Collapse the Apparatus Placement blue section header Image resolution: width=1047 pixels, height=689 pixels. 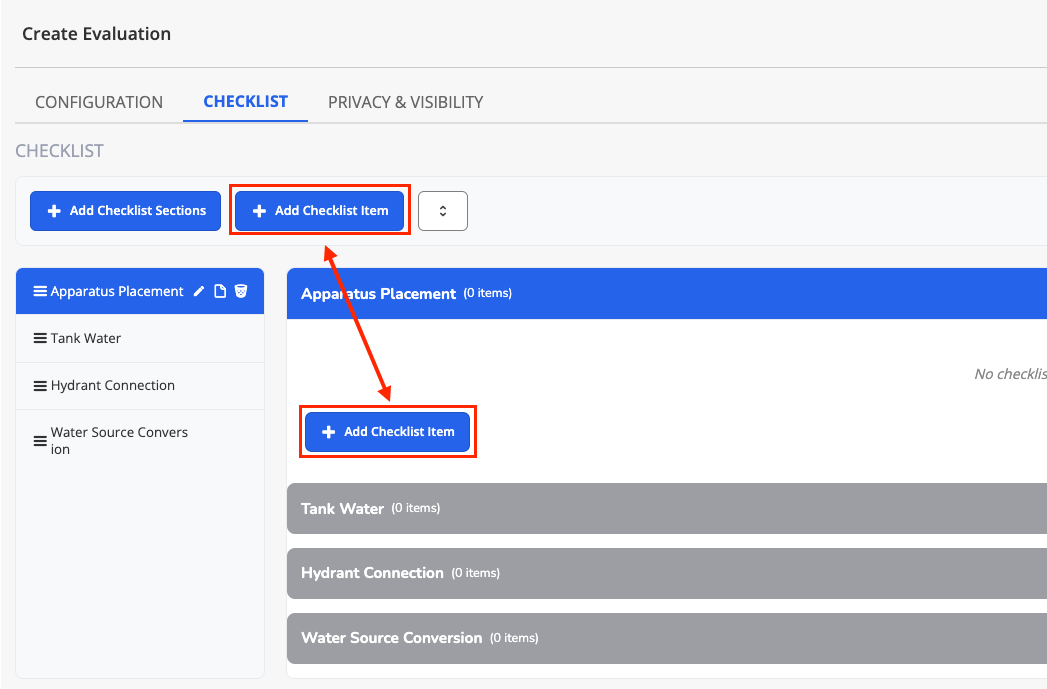[x=666, y=293]
